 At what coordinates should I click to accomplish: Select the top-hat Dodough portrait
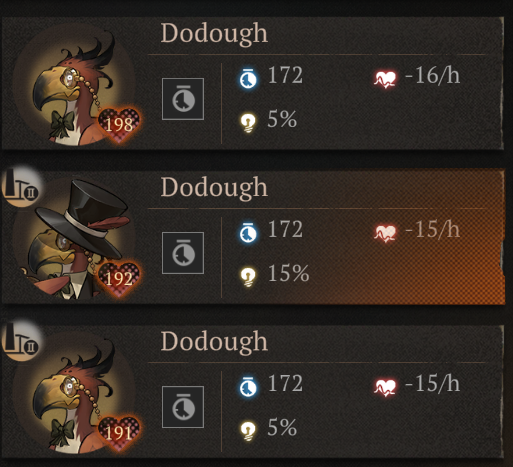tap(74, 239)
